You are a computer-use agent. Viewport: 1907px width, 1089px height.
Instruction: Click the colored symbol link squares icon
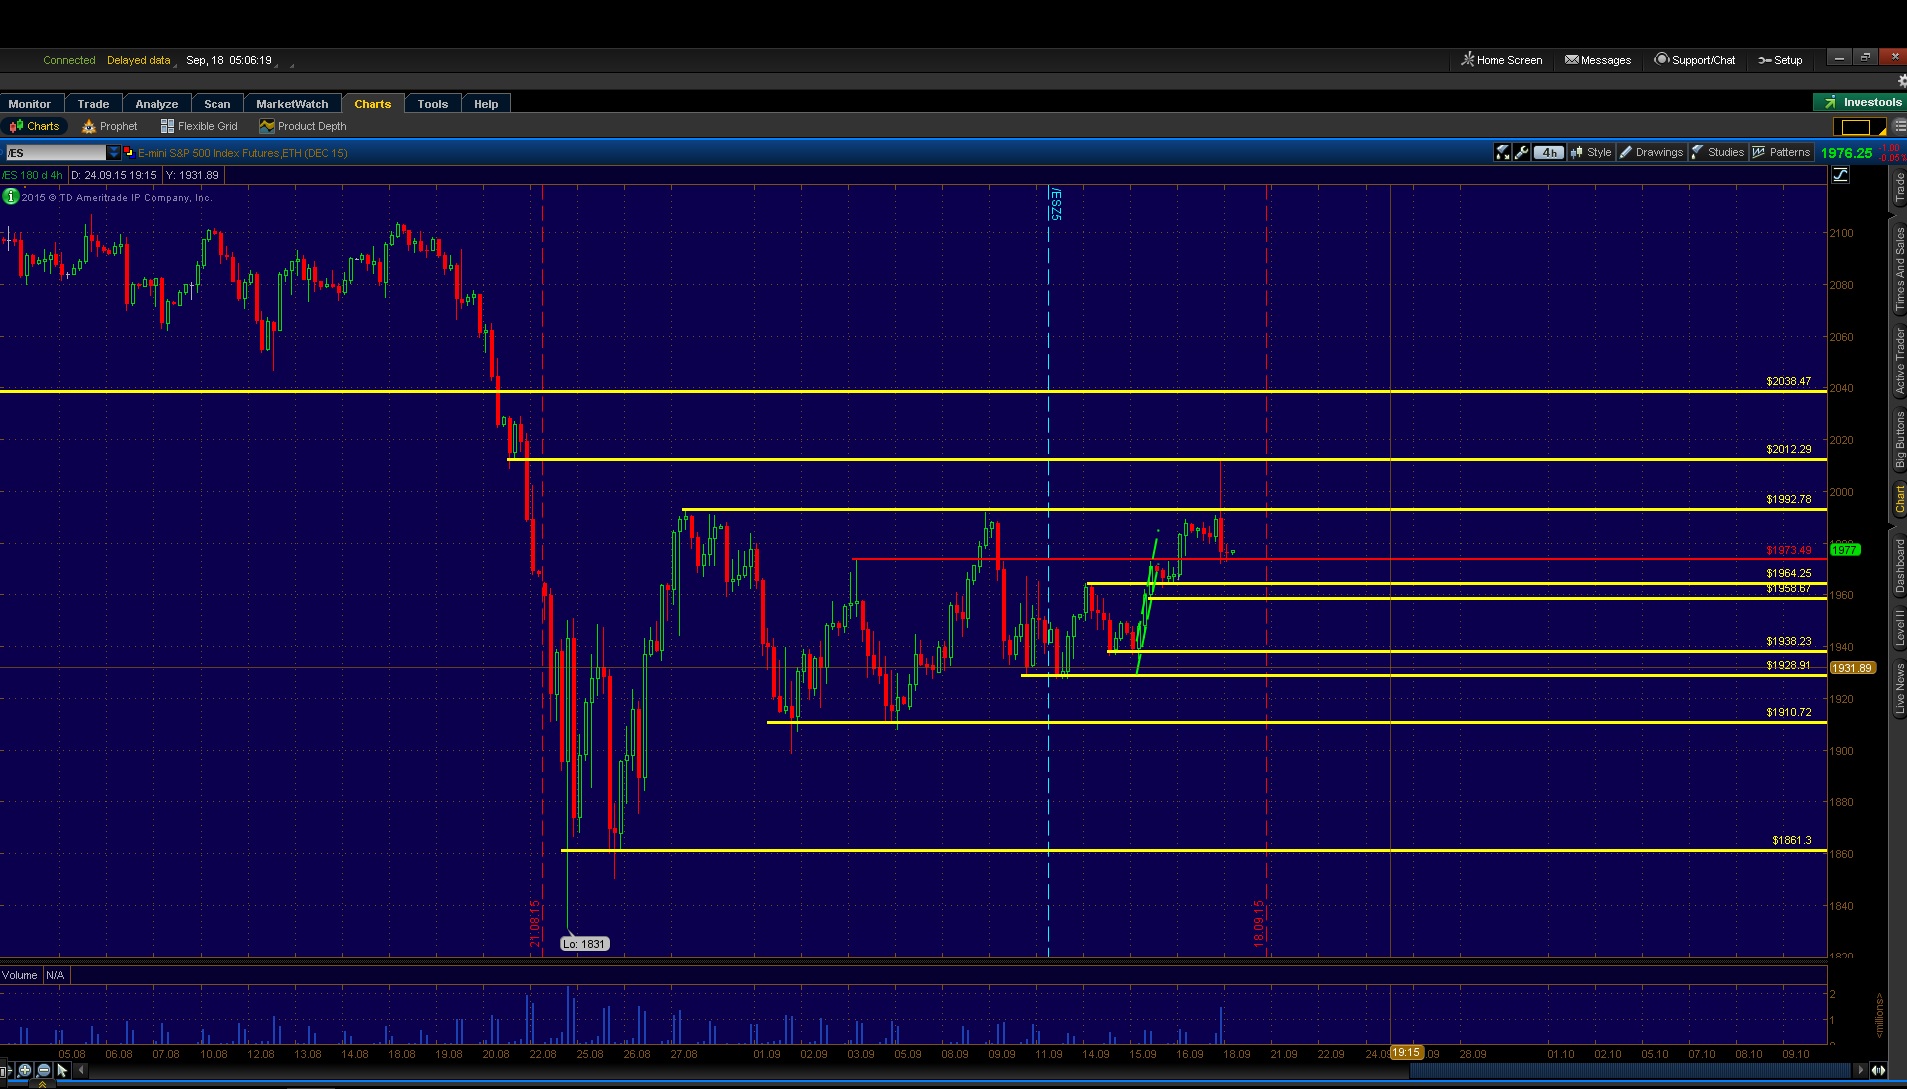coord(129,153)
